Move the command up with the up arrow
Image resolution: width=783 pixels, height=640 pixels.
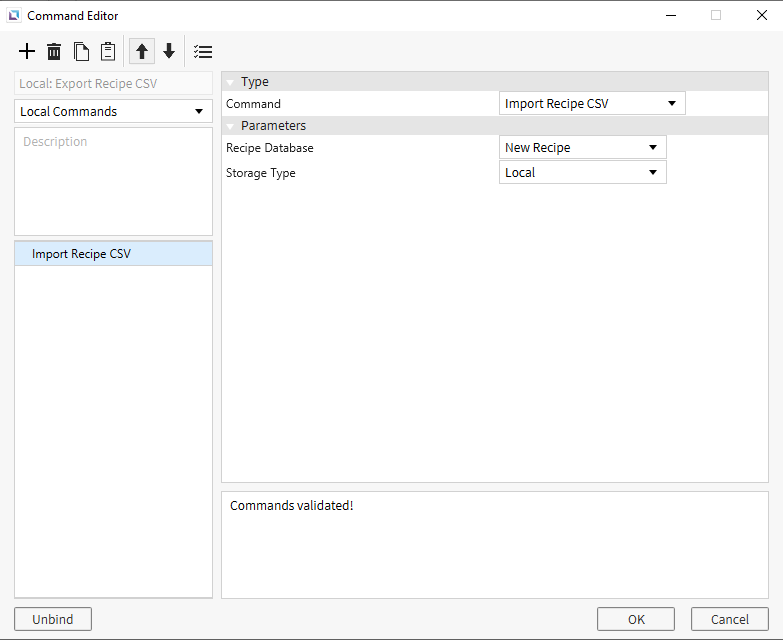tap(142, 51)
